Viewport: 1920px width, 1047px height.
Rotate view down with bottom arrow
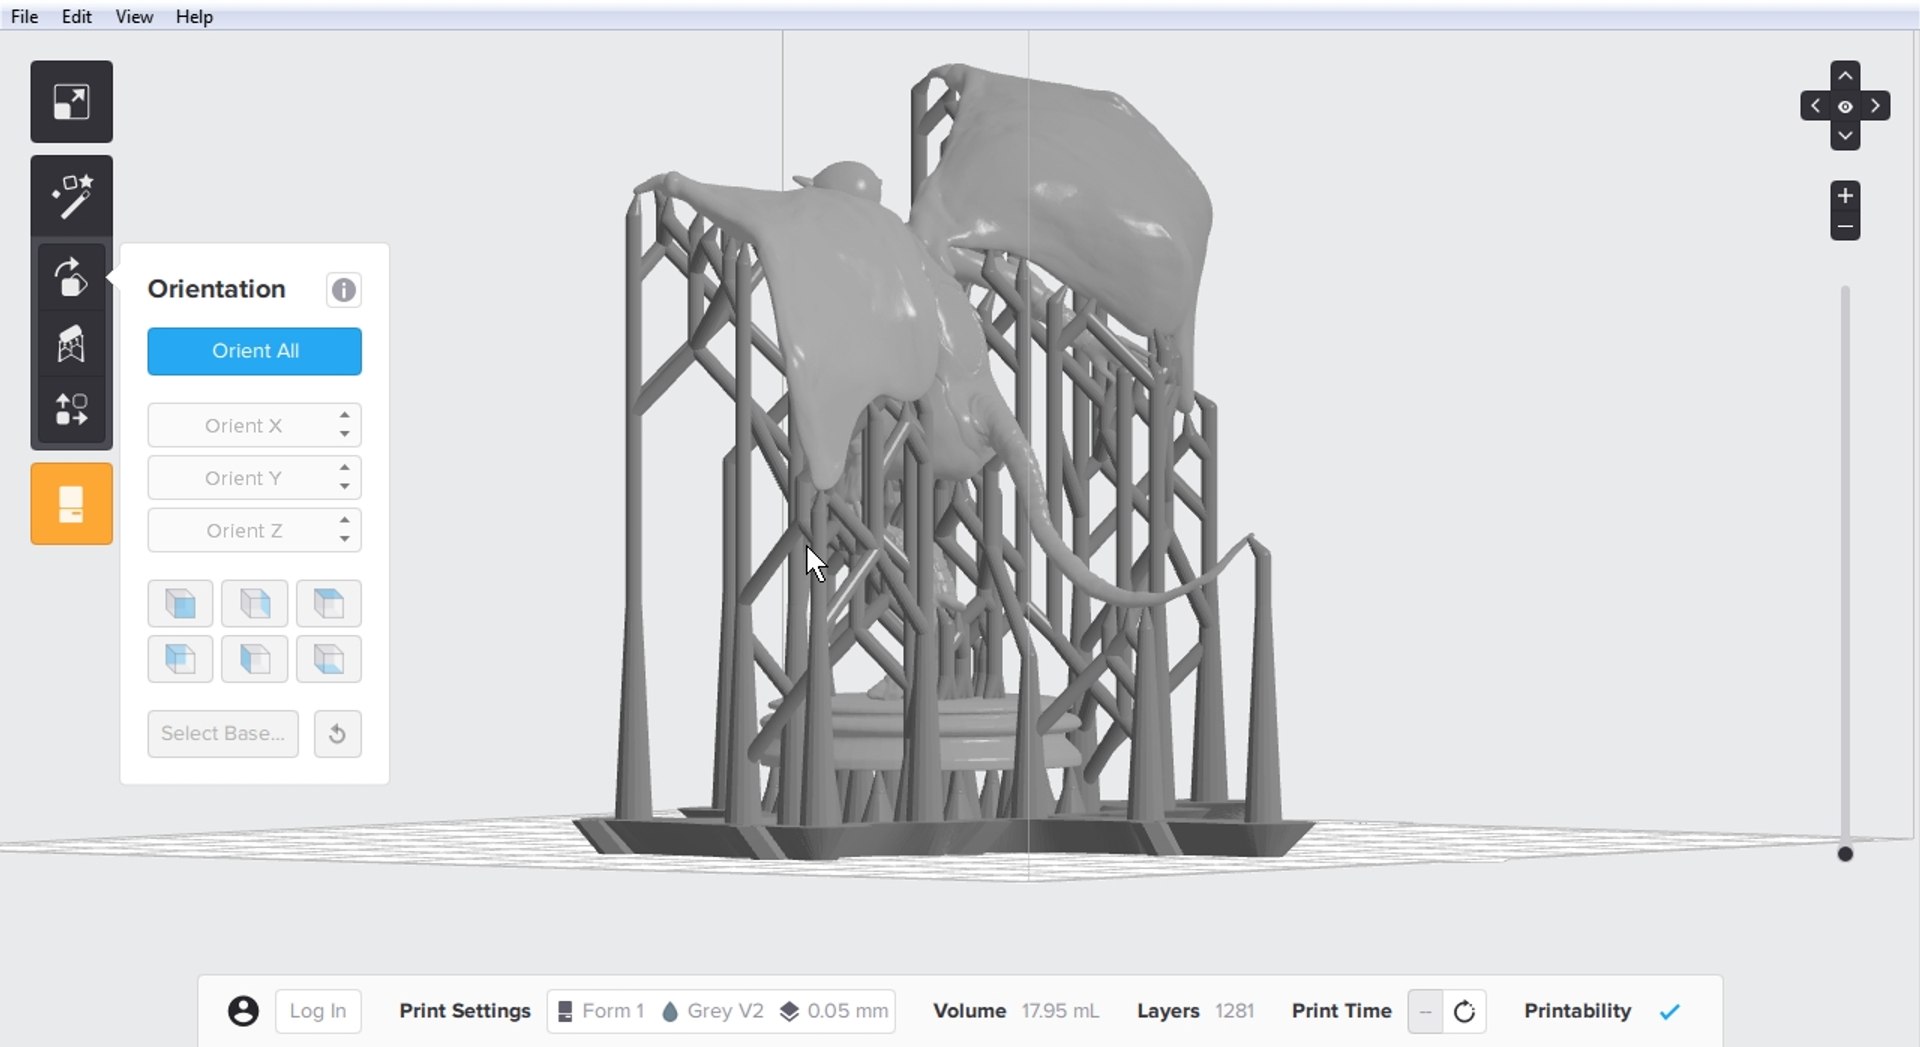tap(1845, 136)
